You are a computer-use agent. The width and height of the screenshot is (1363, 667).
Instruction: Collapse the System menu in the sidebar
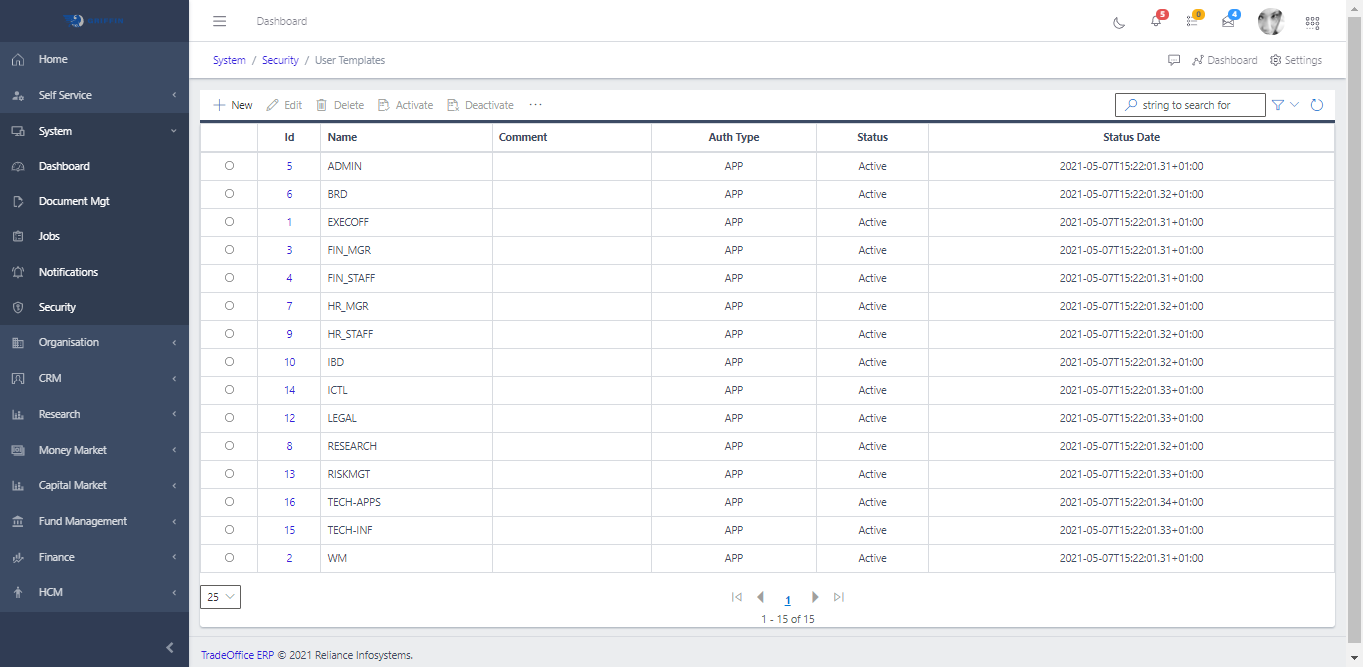pos(55,130)
